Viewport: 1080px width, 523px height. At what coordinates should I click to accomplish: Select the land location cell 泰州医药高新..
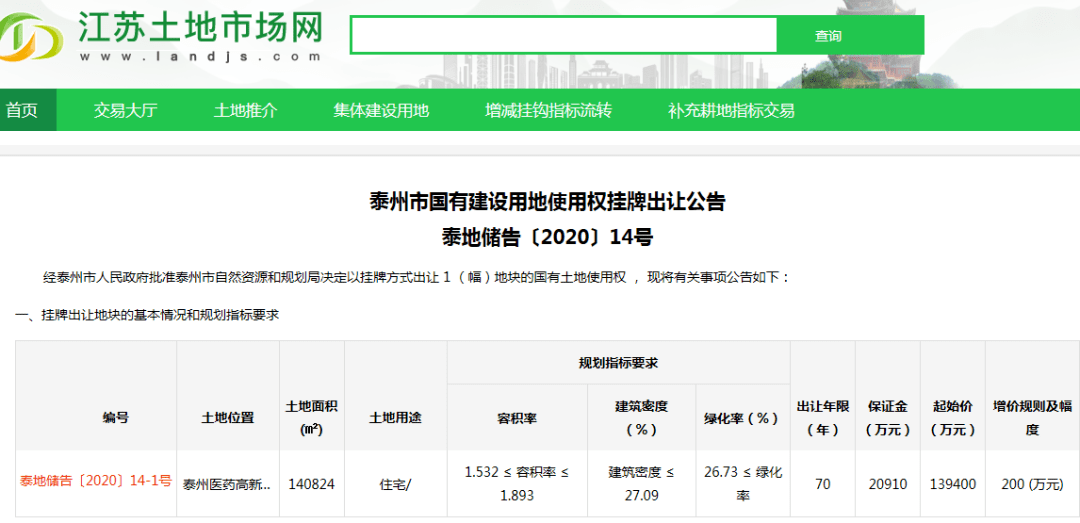tap(227, 484)
